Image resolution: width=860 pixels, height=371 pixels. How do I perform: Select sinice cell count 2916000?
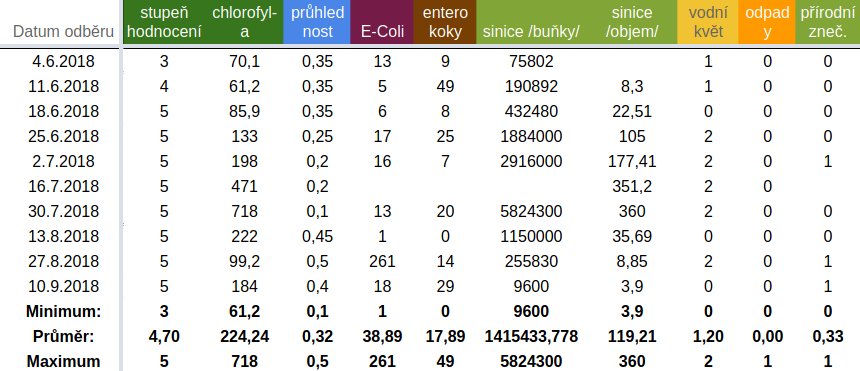531,161
